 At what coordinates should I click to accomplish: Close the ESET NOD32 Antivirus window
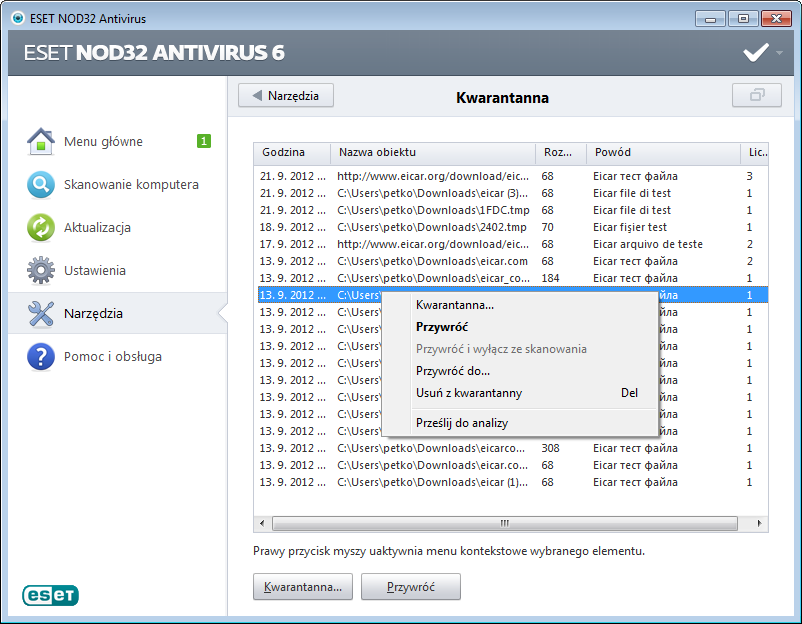pyautogui.click(x=776, y=19)
